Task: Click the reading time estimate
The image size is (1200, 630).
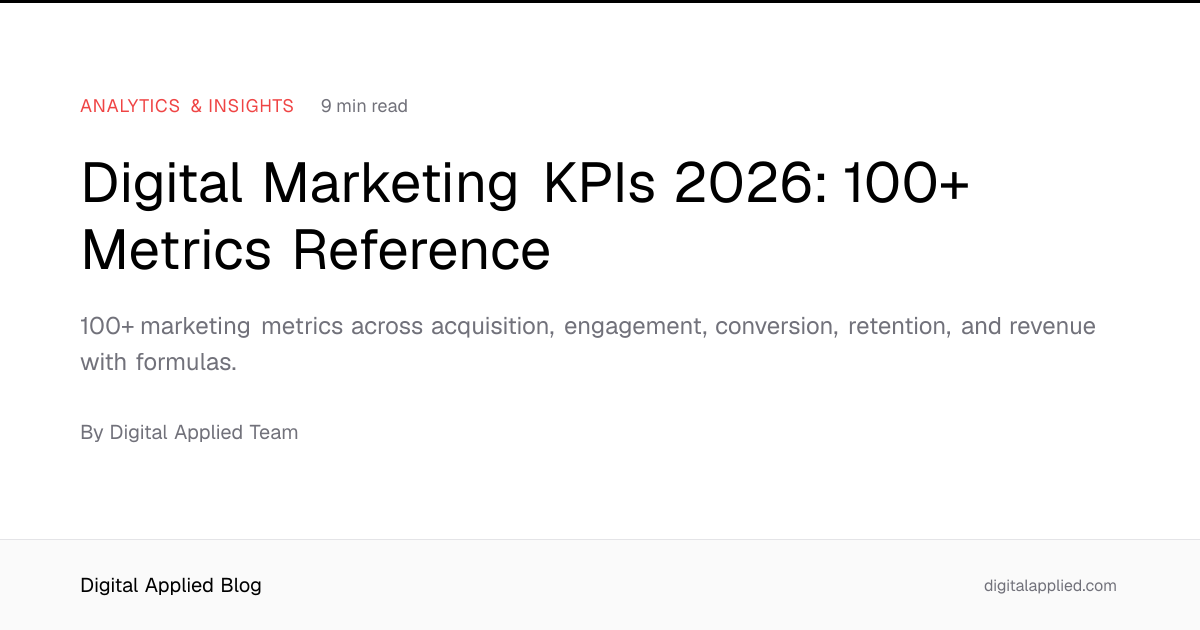Action: (364, 106)
